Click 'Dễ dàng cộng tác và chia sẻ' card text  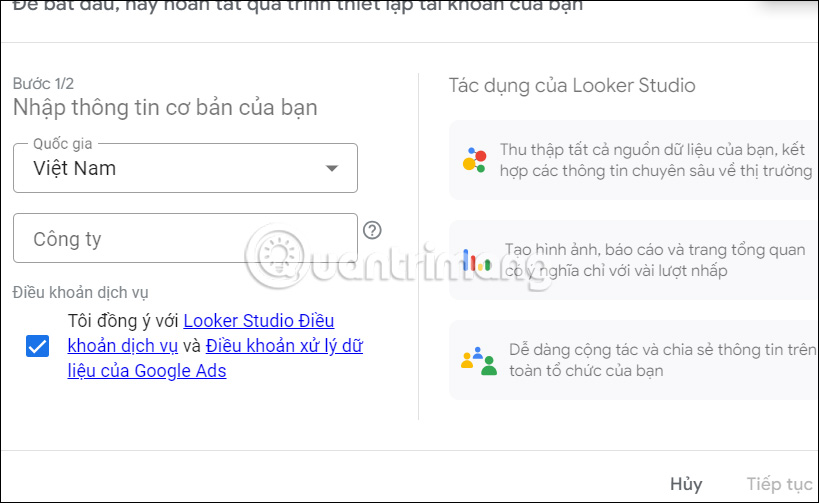(662, 360)
